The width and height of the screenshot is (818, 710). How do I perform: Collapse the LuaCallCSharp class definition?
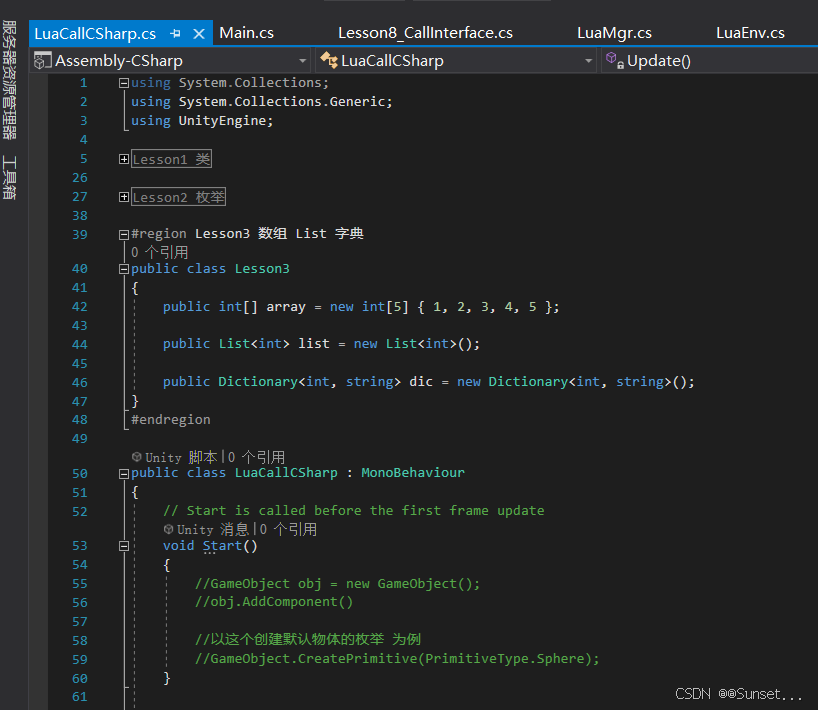coord(124,474)
